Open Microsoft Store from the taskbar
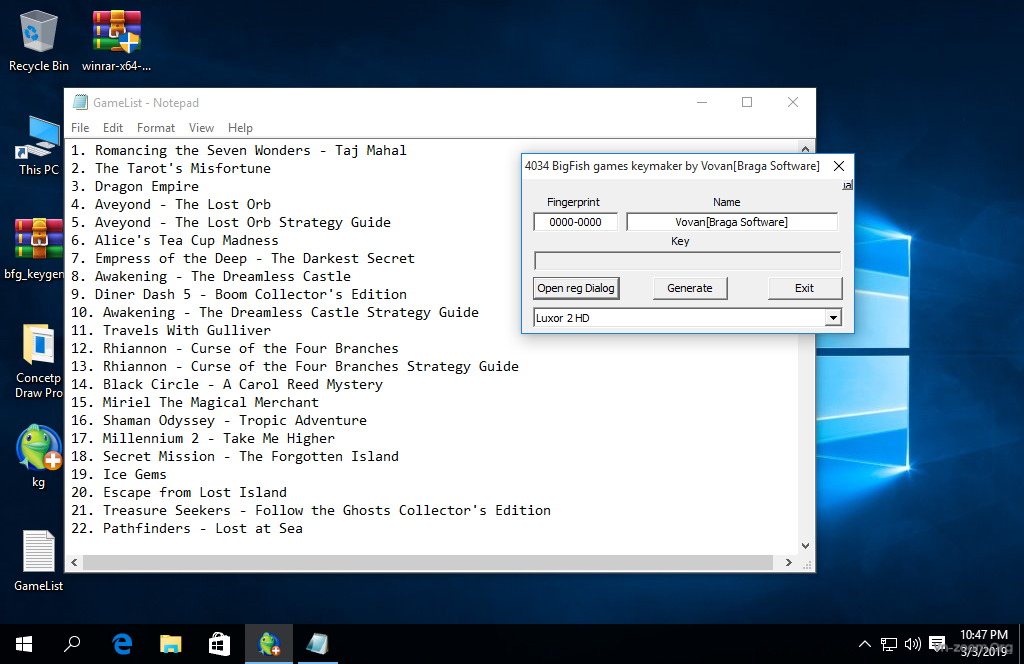The image size is (1024, 664). pos(219,644)
